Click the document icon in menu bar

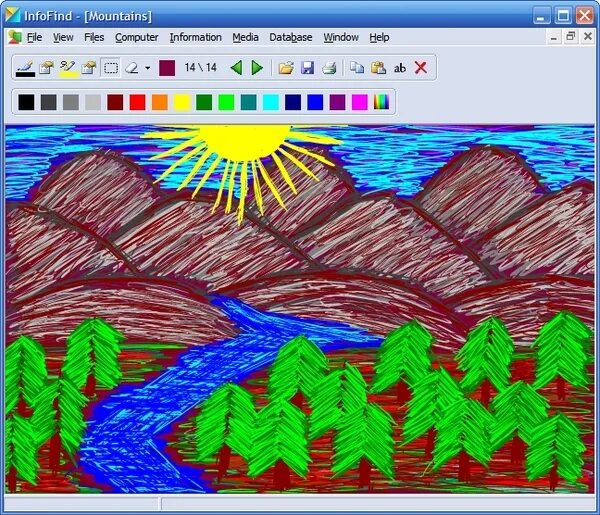tap(15, 37)
